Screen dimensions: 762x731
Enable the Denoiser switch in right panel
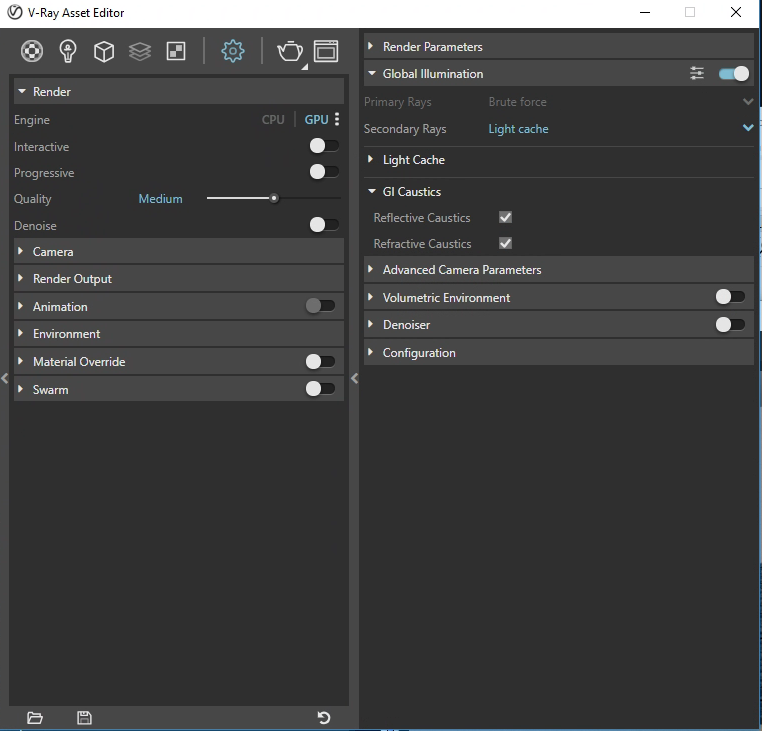[x=730, y=324]
